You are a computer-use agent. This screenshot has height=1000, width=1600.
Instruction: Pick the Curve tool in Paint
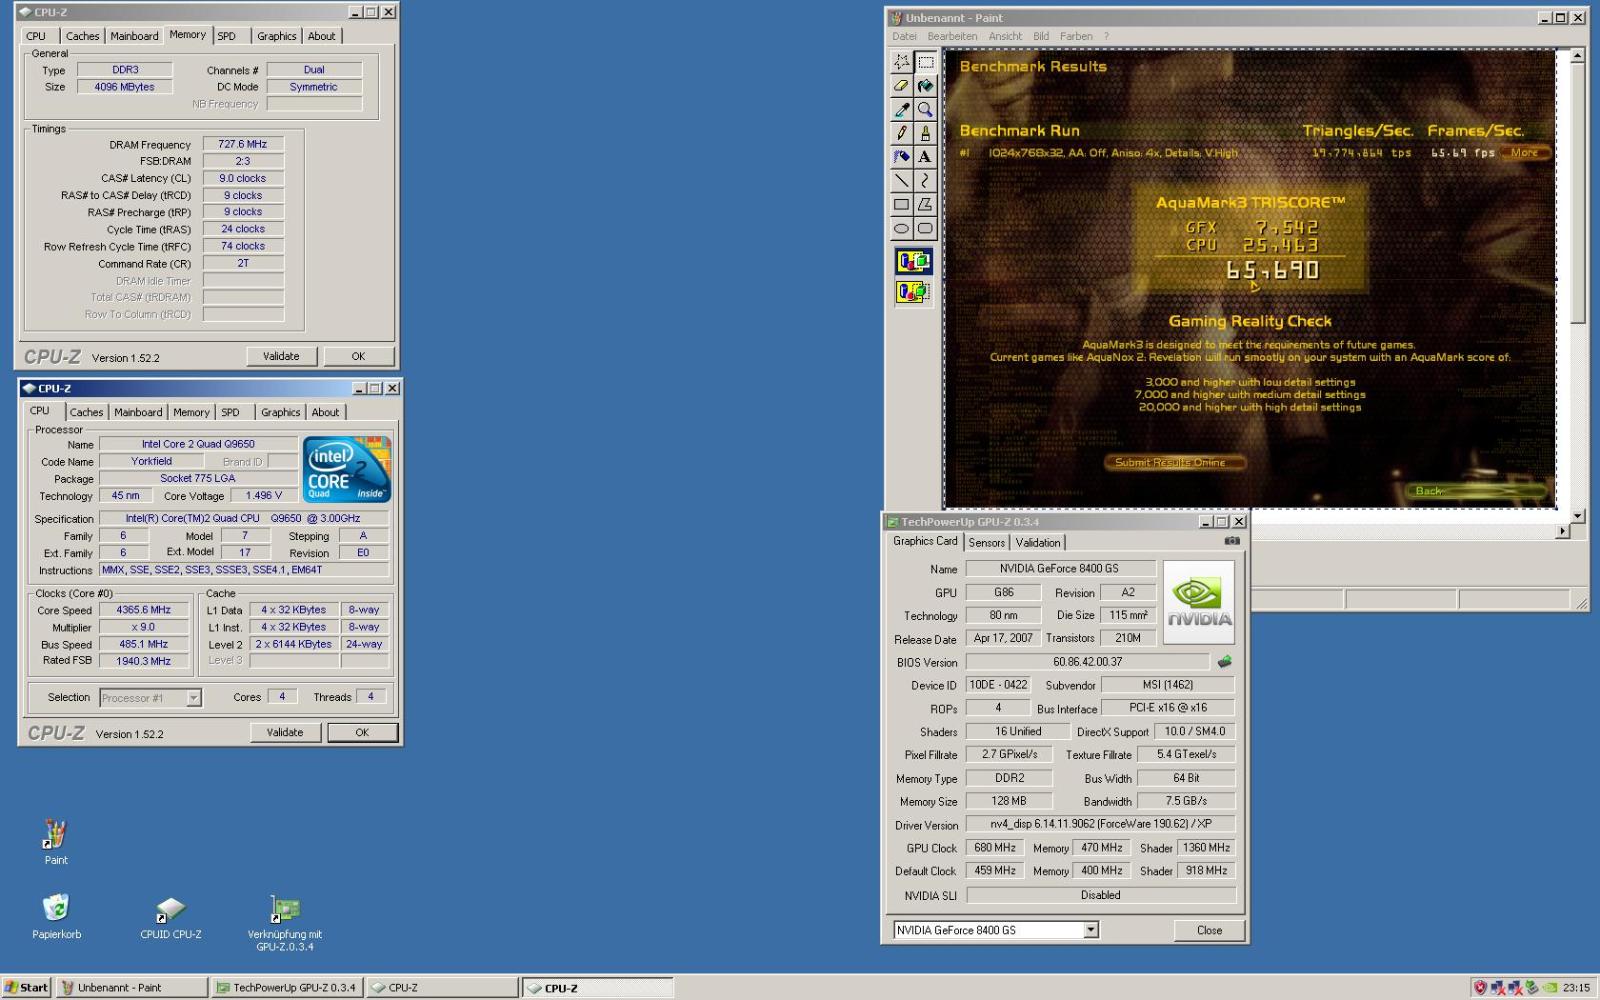coord(925,181)
